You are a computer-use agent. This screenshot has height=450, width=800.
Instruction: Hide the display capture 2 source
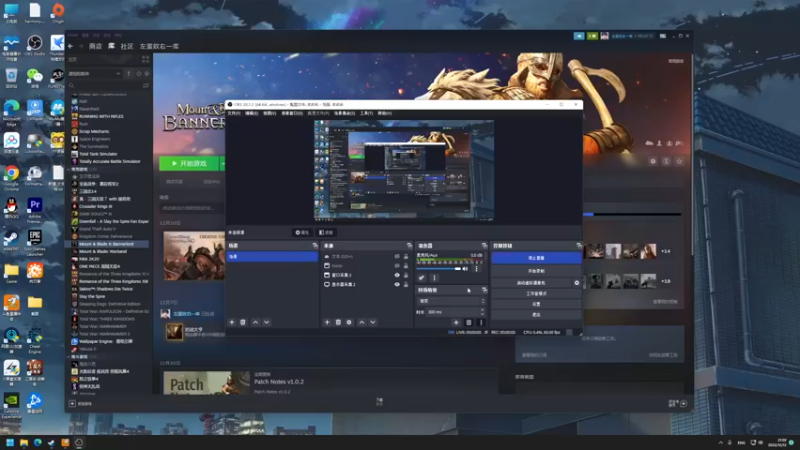397,284
